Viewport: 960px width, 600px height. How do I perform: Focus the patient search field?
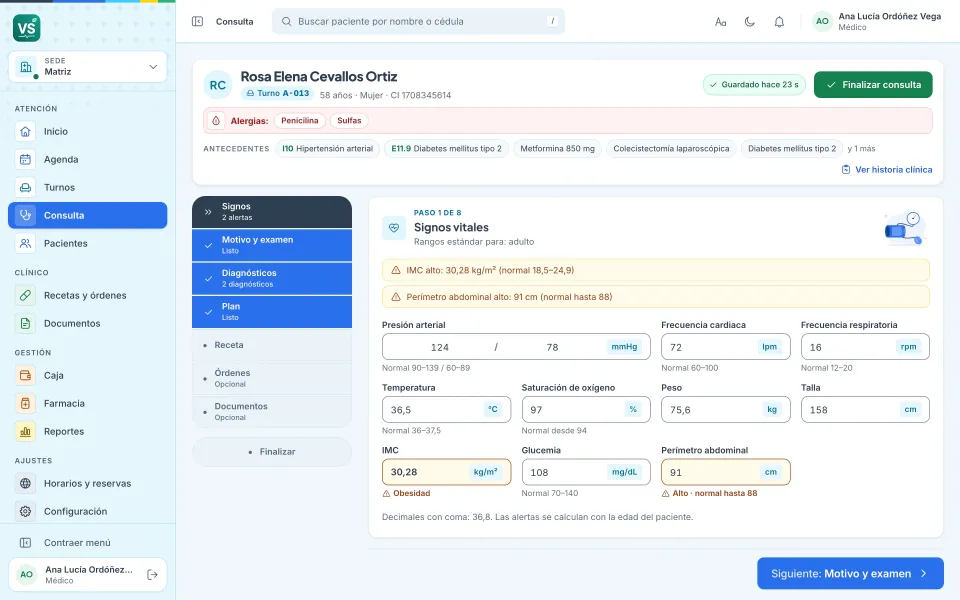[x=418, y=21]
